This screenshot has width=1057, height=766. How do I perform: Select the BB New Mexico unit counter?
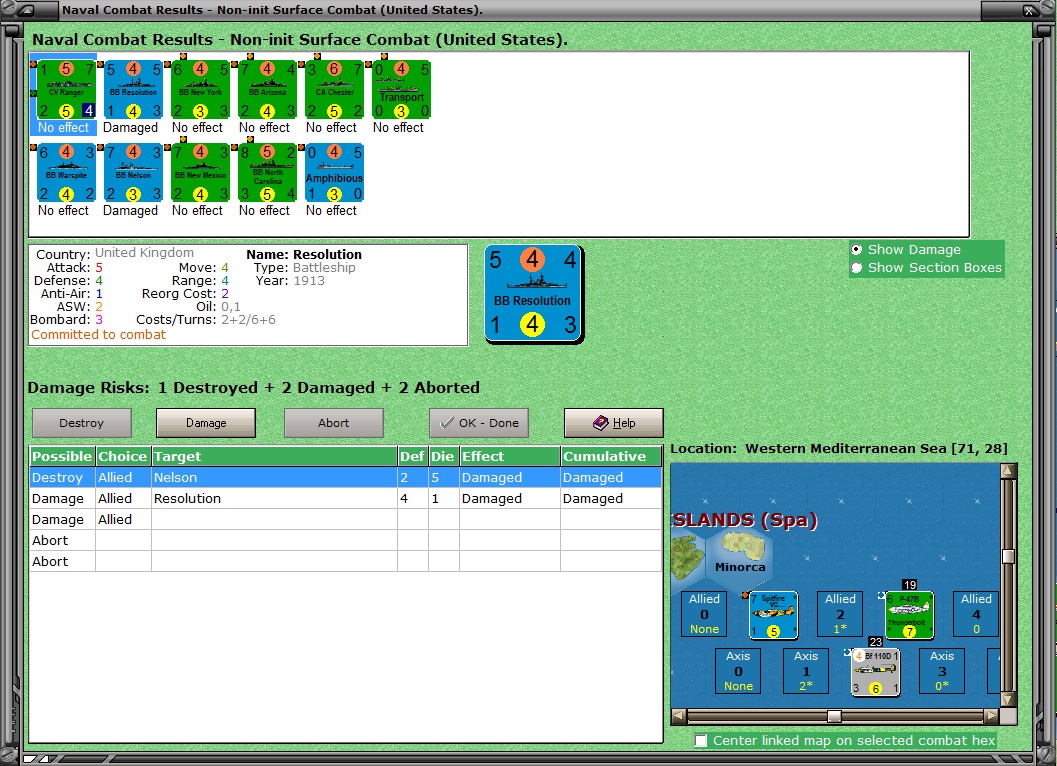(x=200, y=173)
